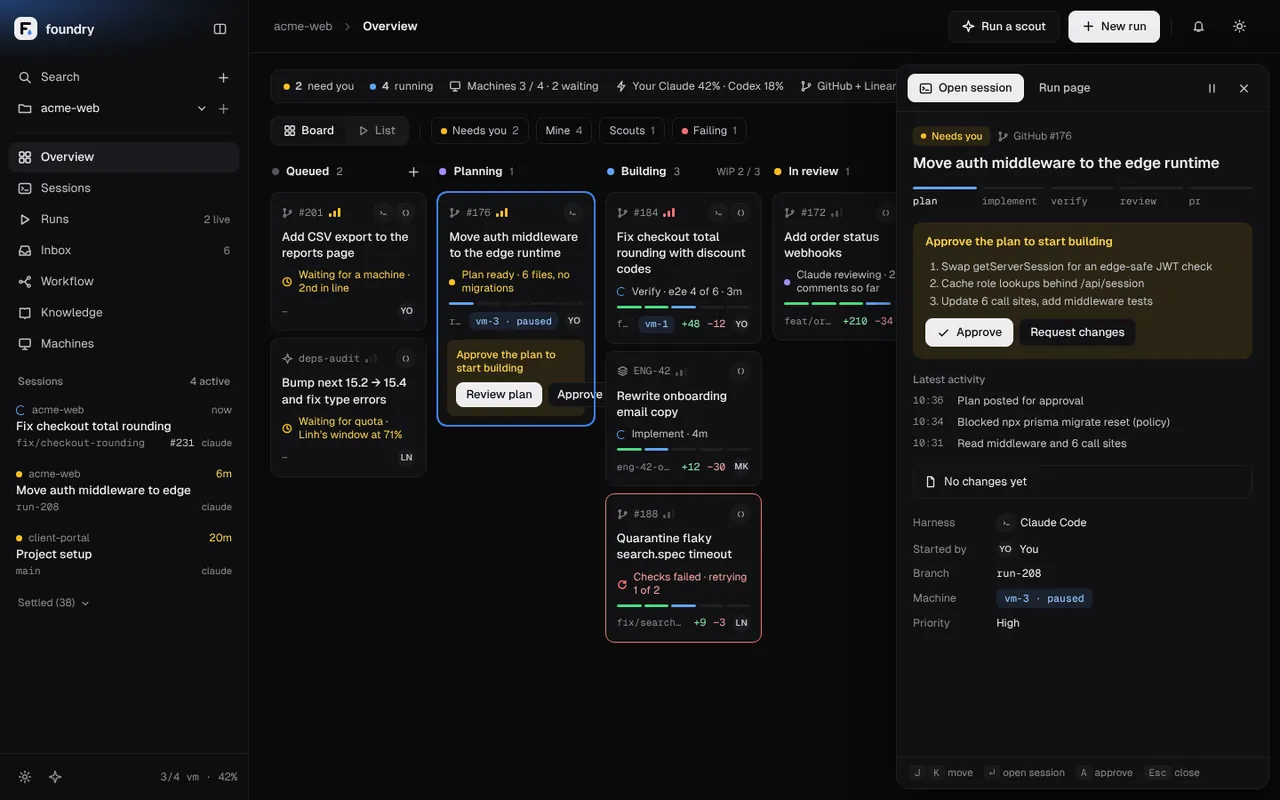Click the sun theme icon in top bar
The width and height of the screenshot is (1280, 800).
[1239, 26]
